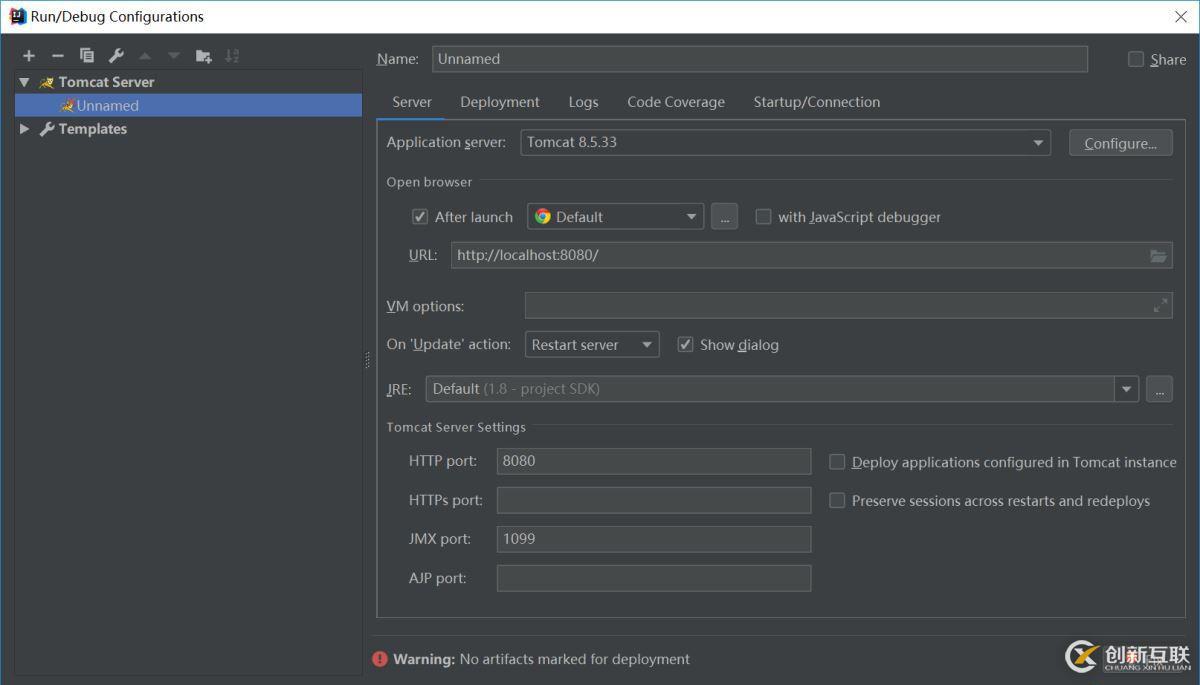The width and height of the screenshot is (1200, 685).
Task: Select the Unnamed Tomcat configuration
Action: [x=107, y=106]
